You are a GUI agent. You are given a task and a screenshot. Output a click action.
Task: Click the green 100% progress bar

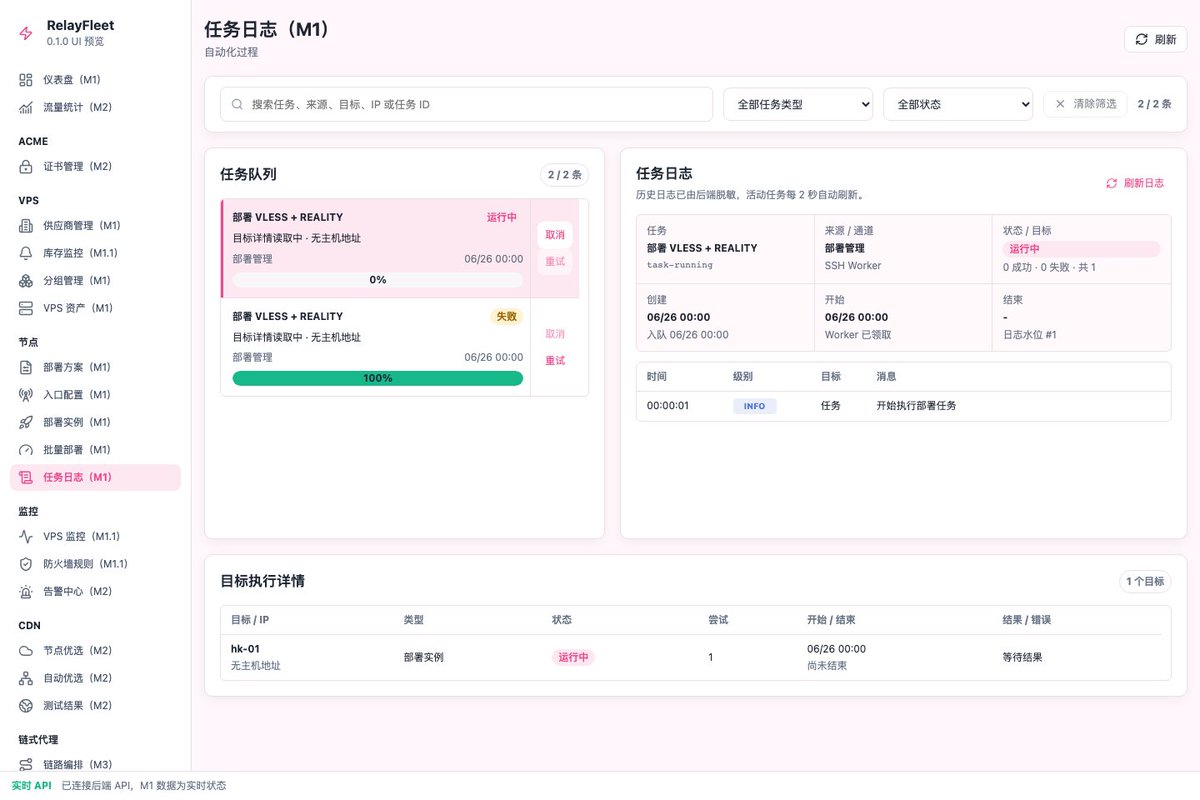[378, 378]
